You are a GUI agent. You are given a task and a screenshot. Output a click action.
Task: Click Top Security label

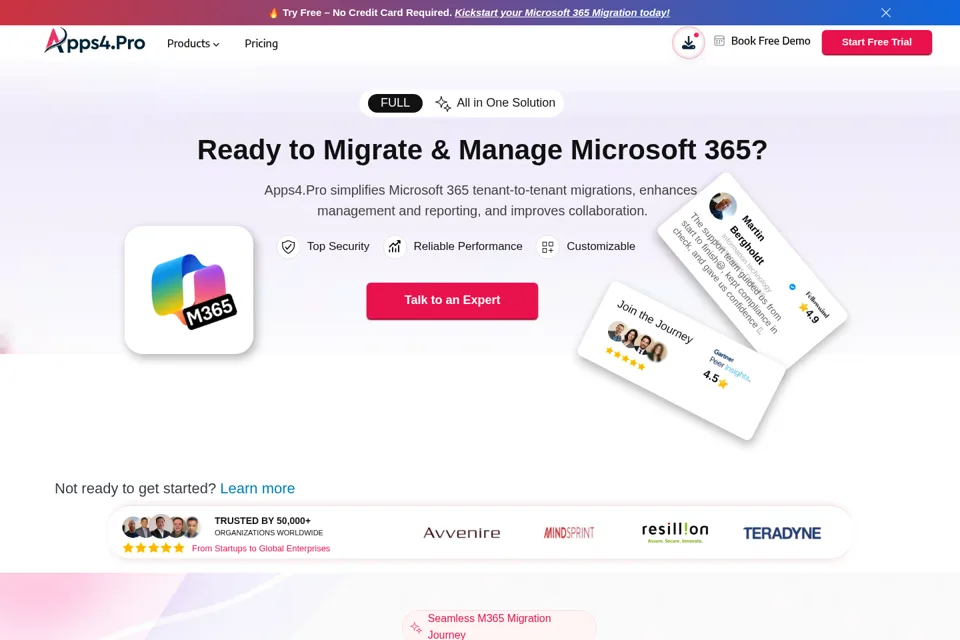click(x=338, y=246)
